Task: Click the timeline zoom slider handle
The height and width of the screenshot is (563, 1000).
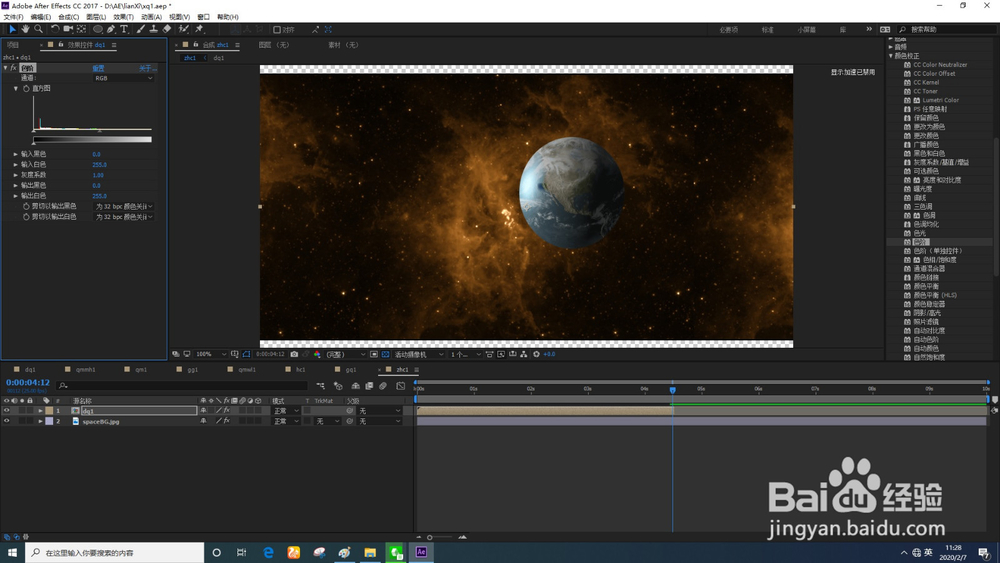Action: [x=430, y=537]
